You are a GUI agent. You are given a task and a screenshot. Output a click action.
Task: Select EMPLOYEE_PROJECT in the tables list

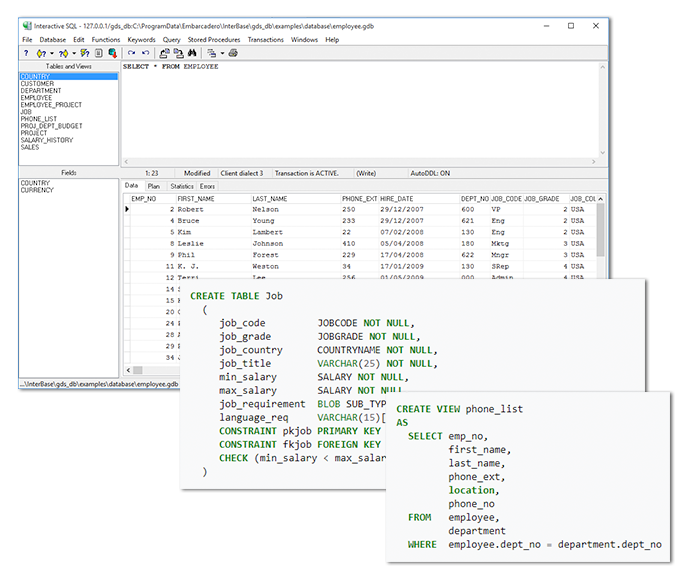(51, 104)
